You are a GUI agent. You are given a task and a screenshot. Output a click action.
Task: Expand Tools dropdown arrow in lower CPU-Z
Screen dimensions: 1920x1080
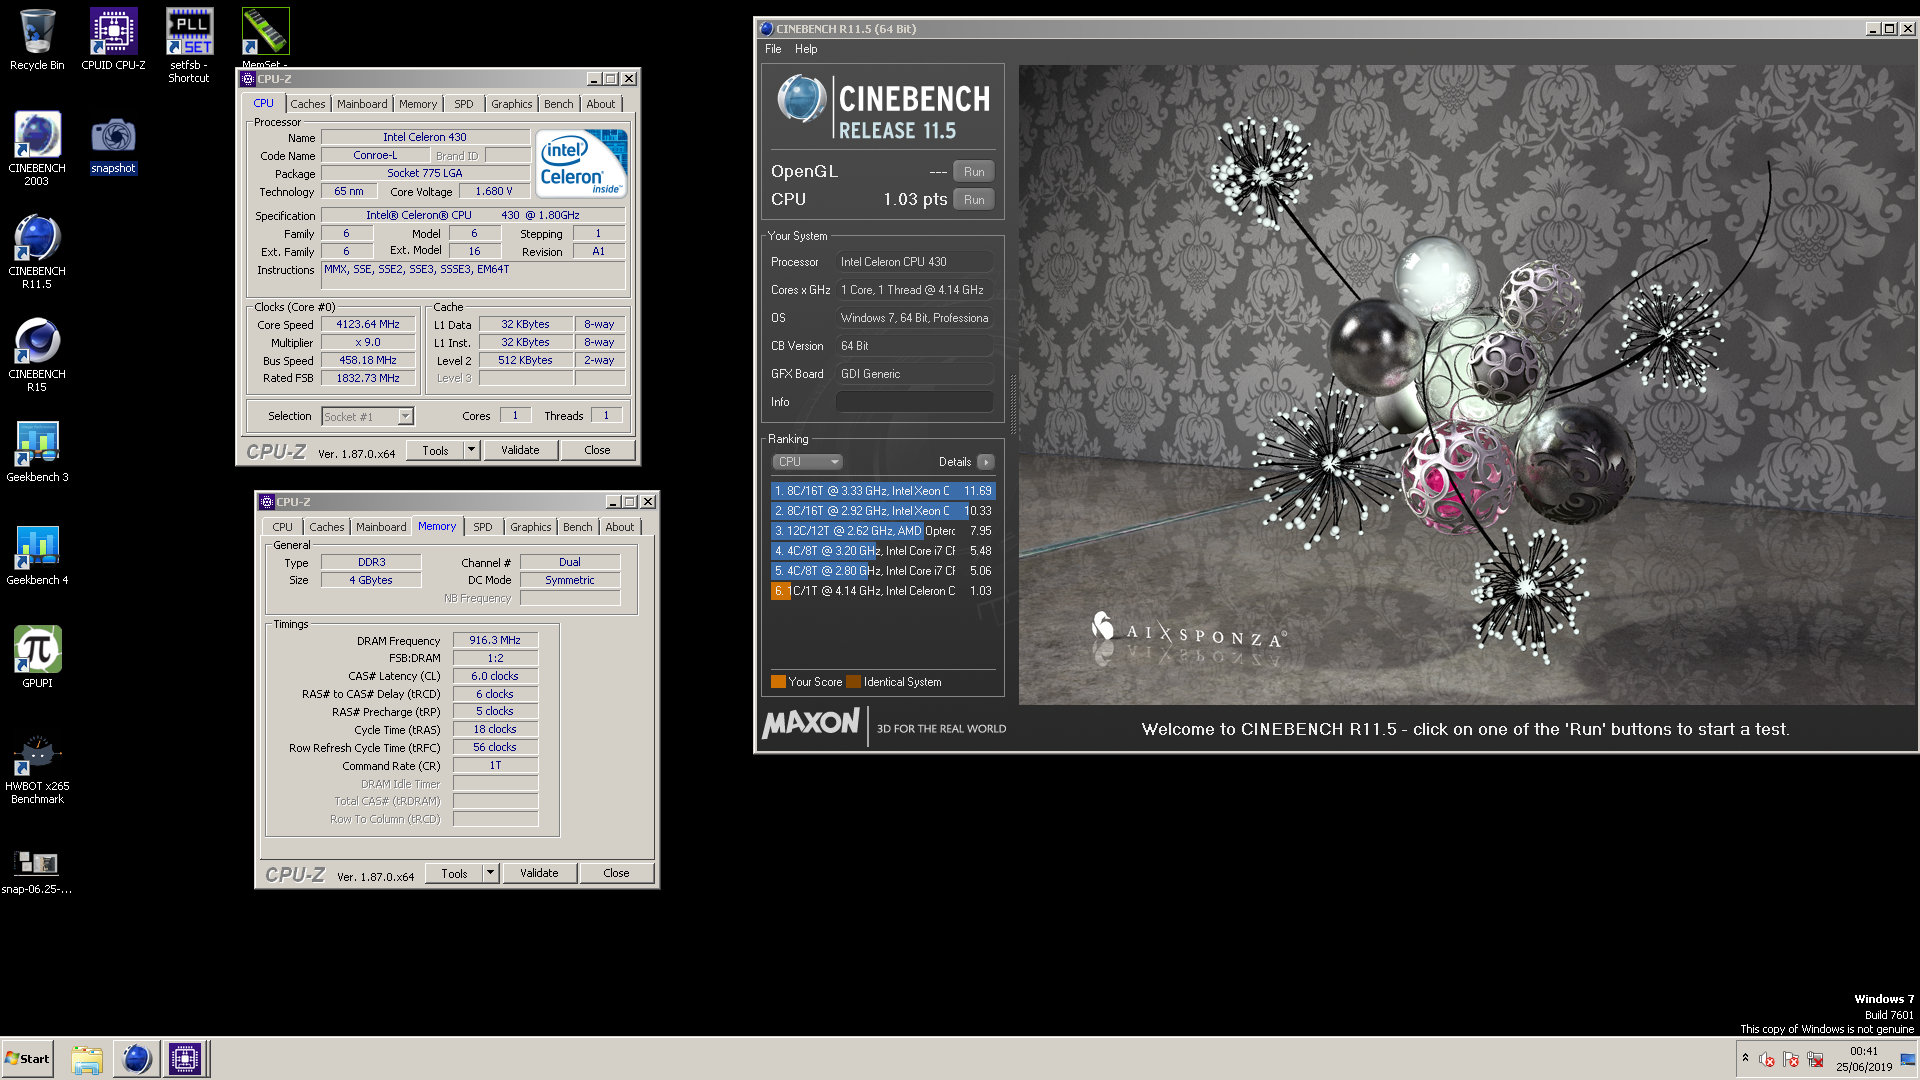click(x=490, y=873)
